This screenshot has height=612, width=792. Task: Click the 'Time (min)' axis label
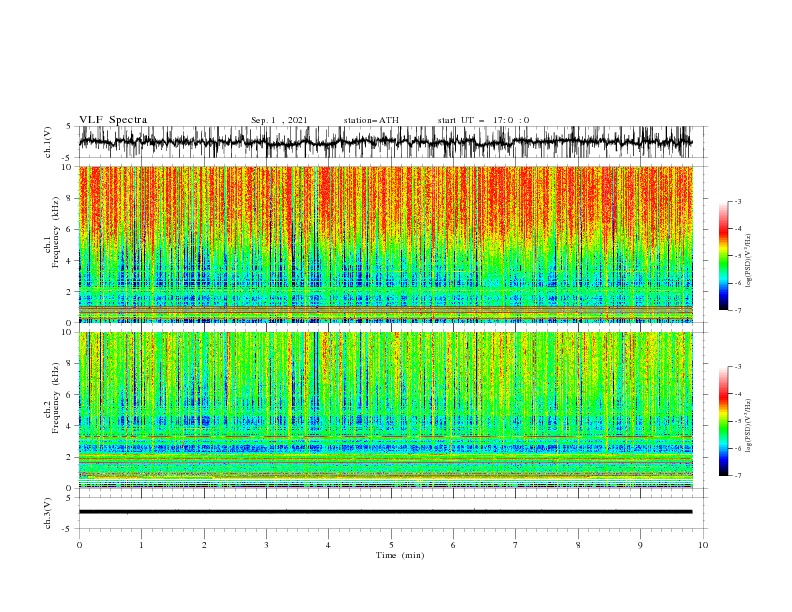tap(400, 555)
